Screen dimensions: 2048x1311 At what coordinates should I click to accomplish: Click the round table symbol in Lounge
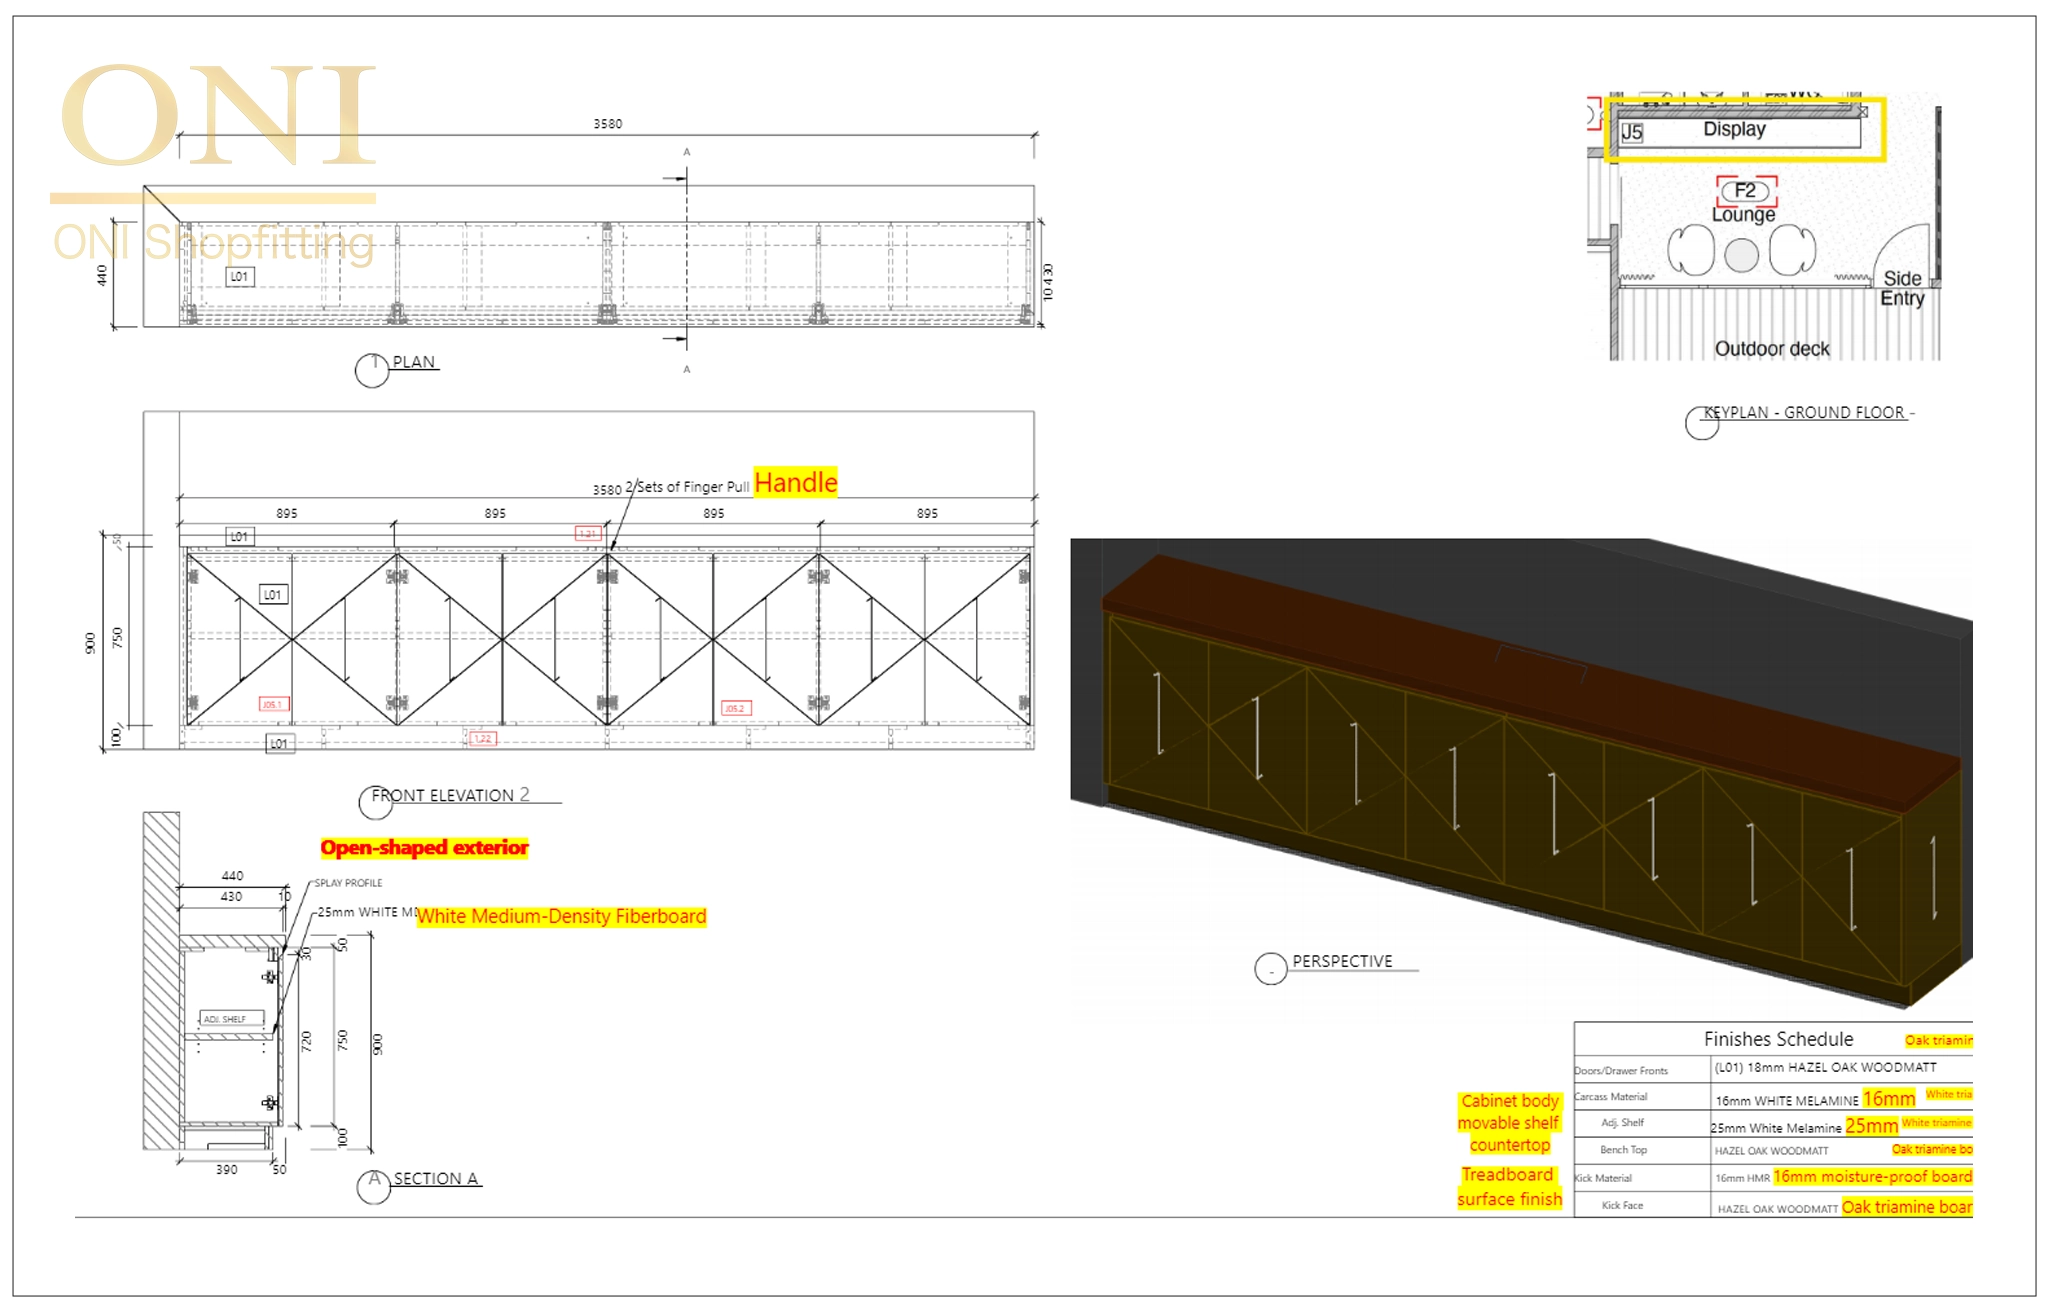(1741, 255)
